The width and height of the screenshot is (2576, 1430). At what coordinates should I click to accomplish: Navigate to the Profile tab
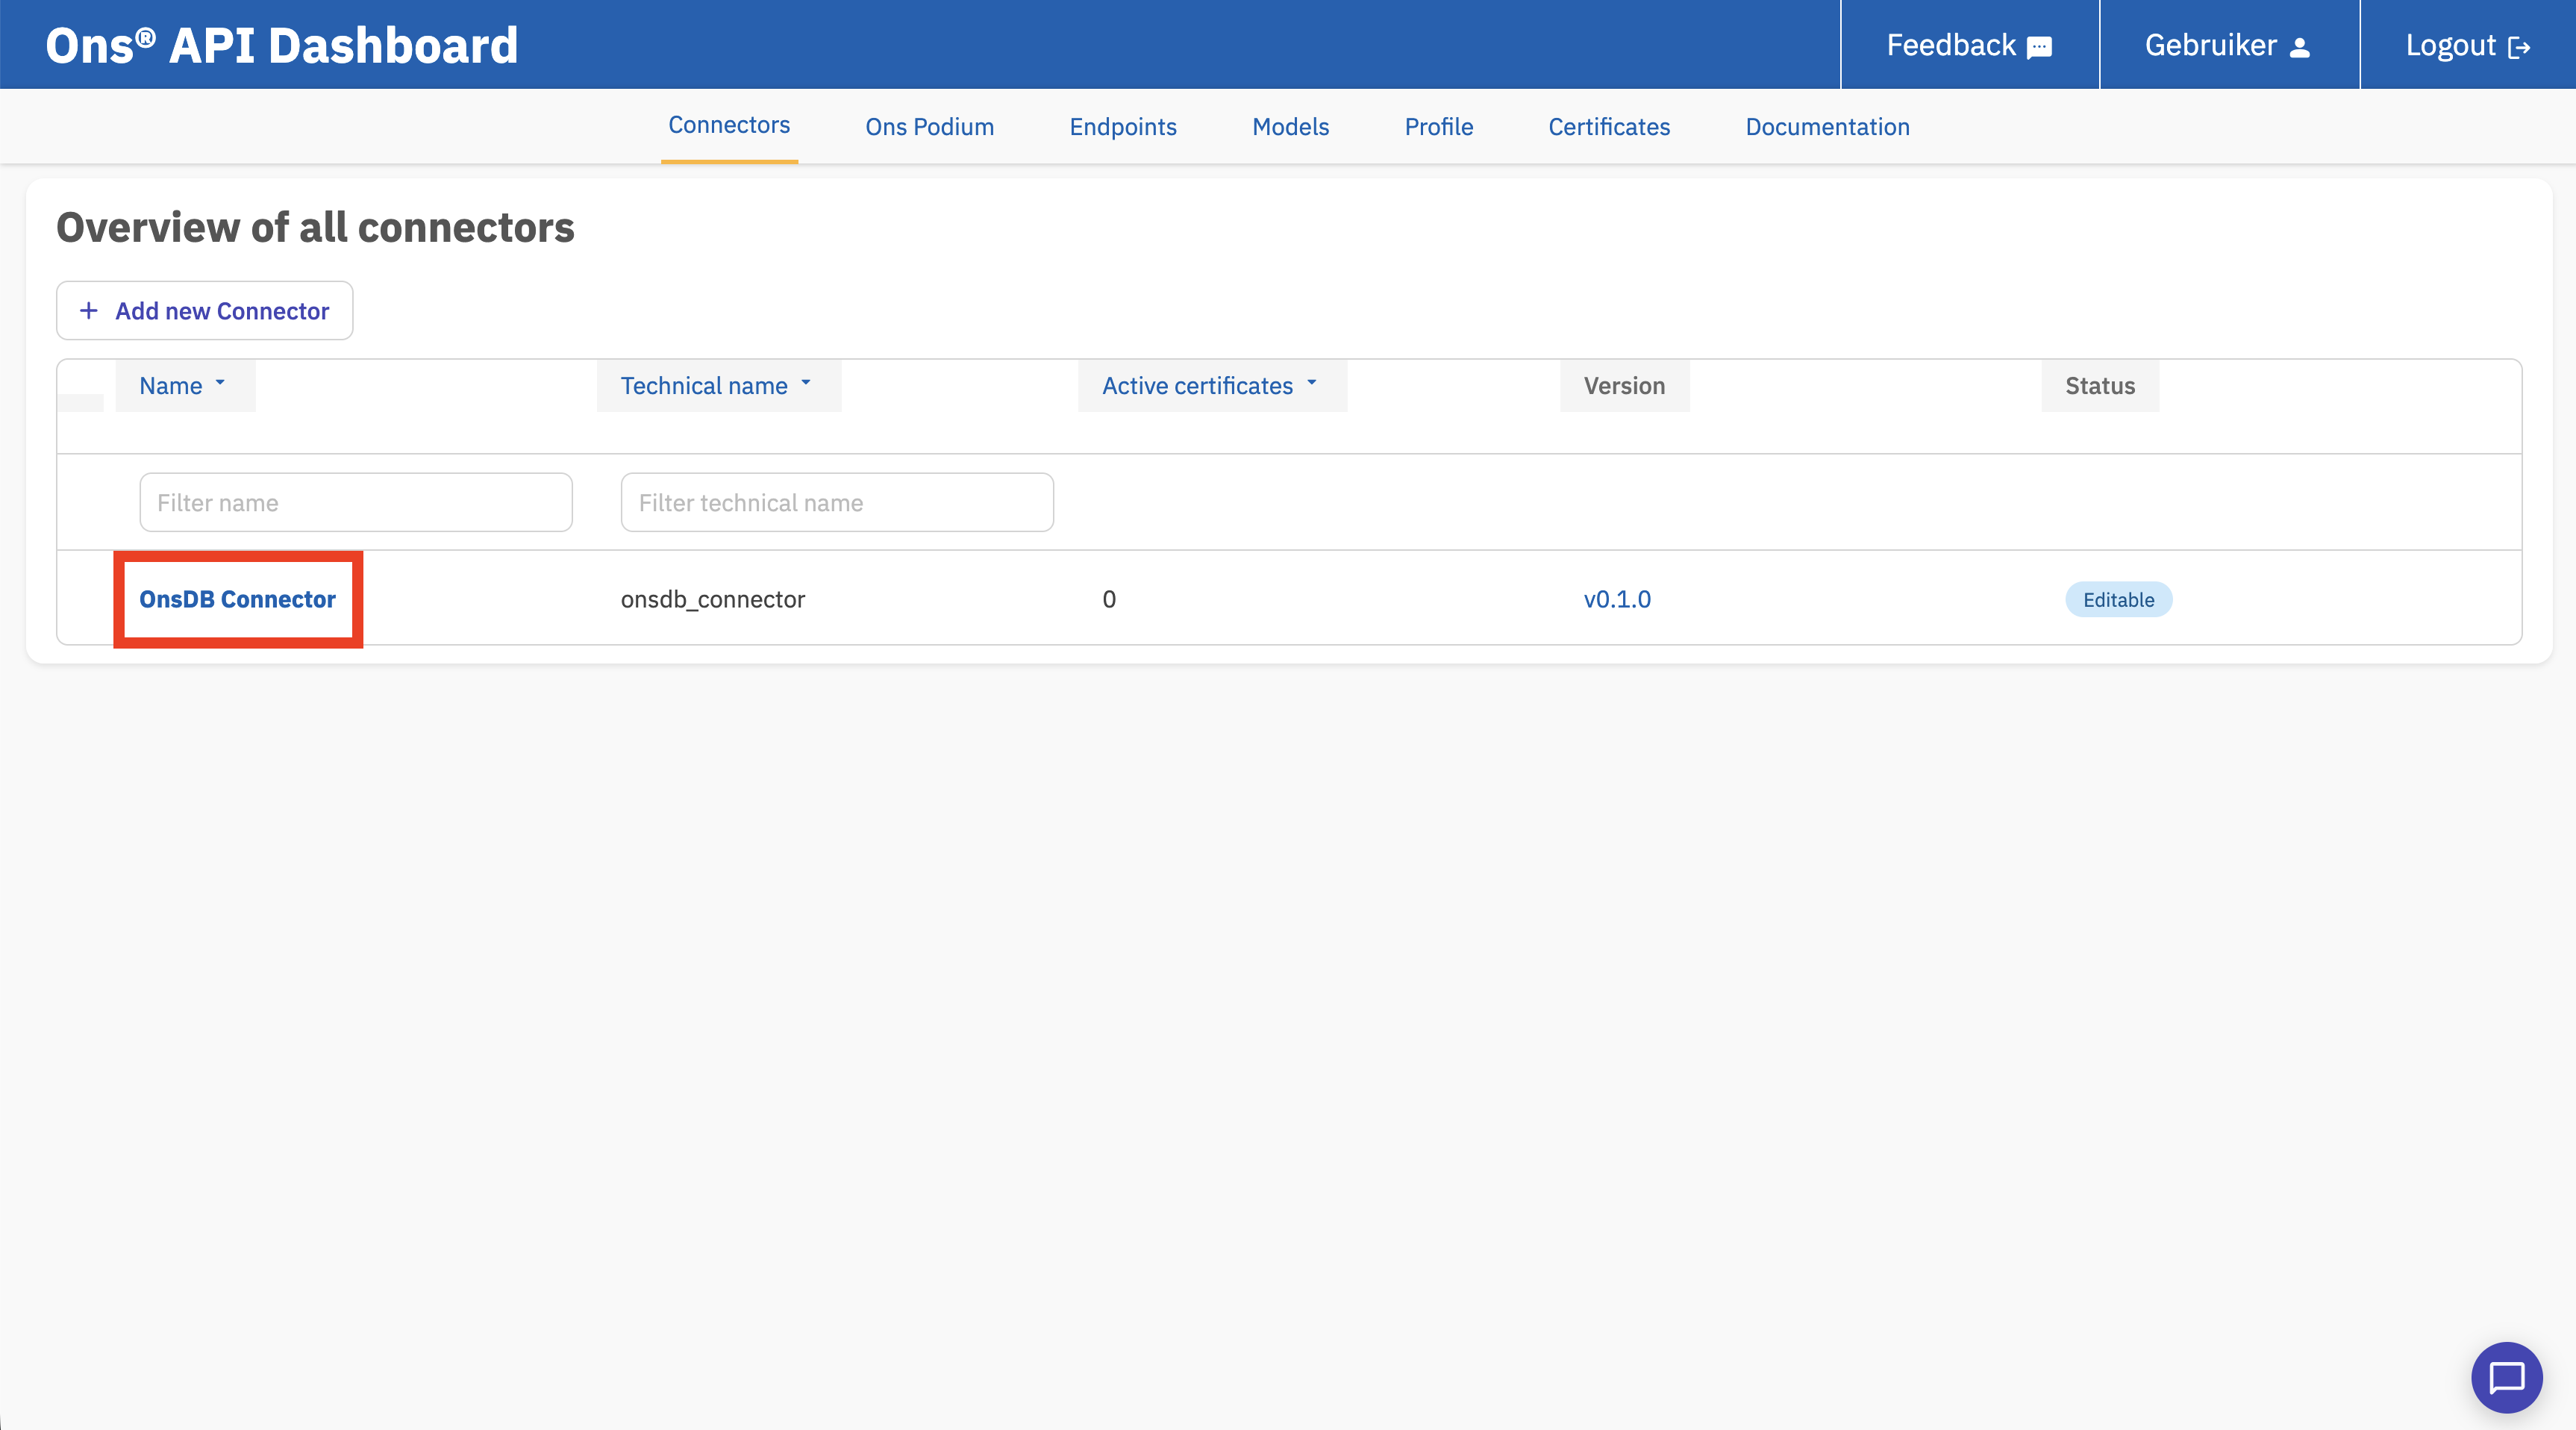[1439, 127]
